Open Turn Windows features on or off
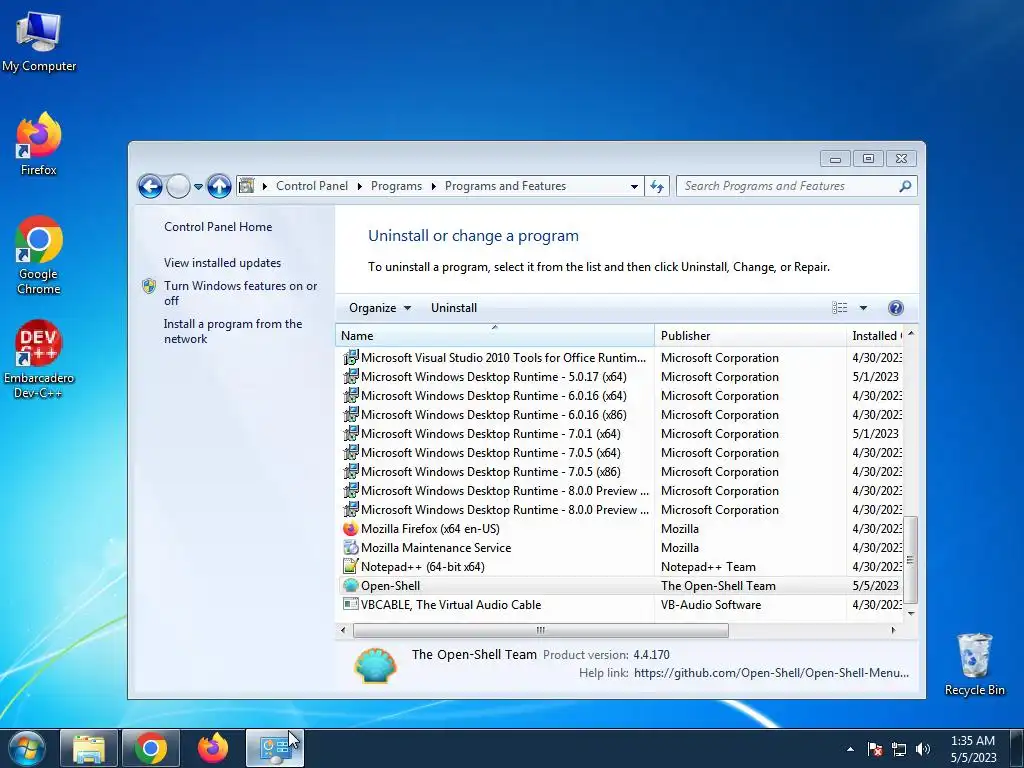 tap(240, 293)
